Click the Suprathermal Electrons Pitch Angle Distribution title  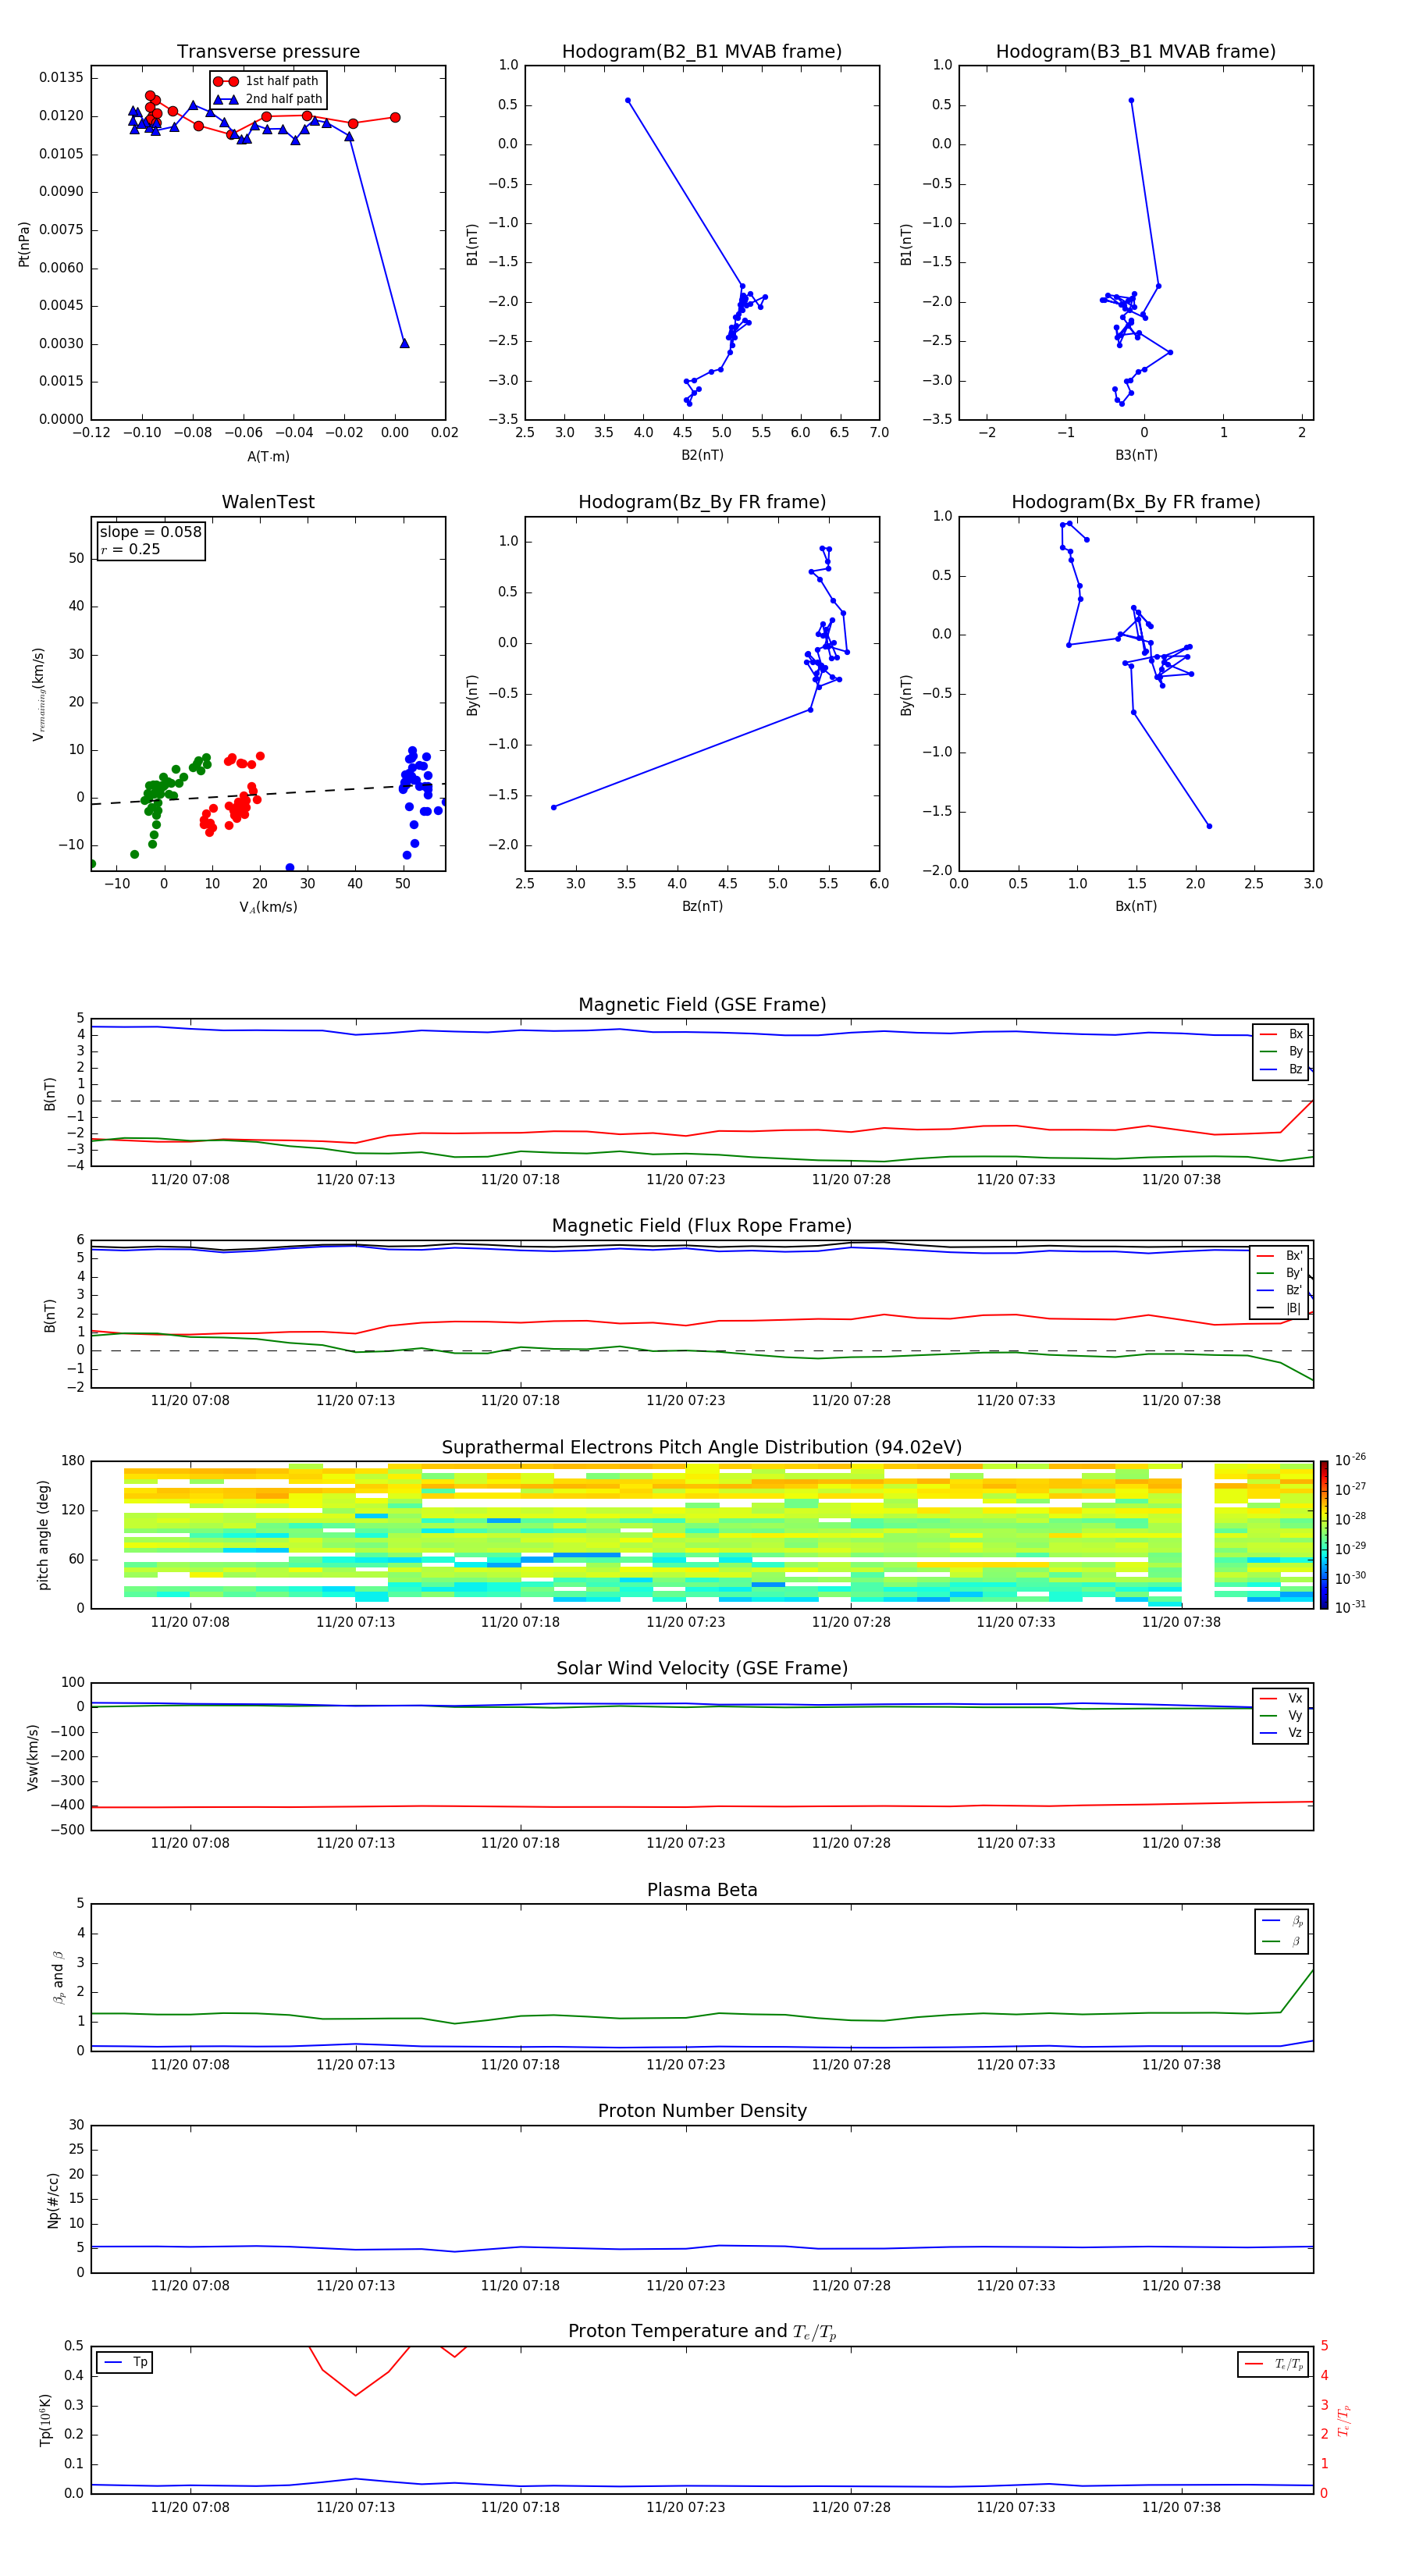click(x=702, y=1447)
